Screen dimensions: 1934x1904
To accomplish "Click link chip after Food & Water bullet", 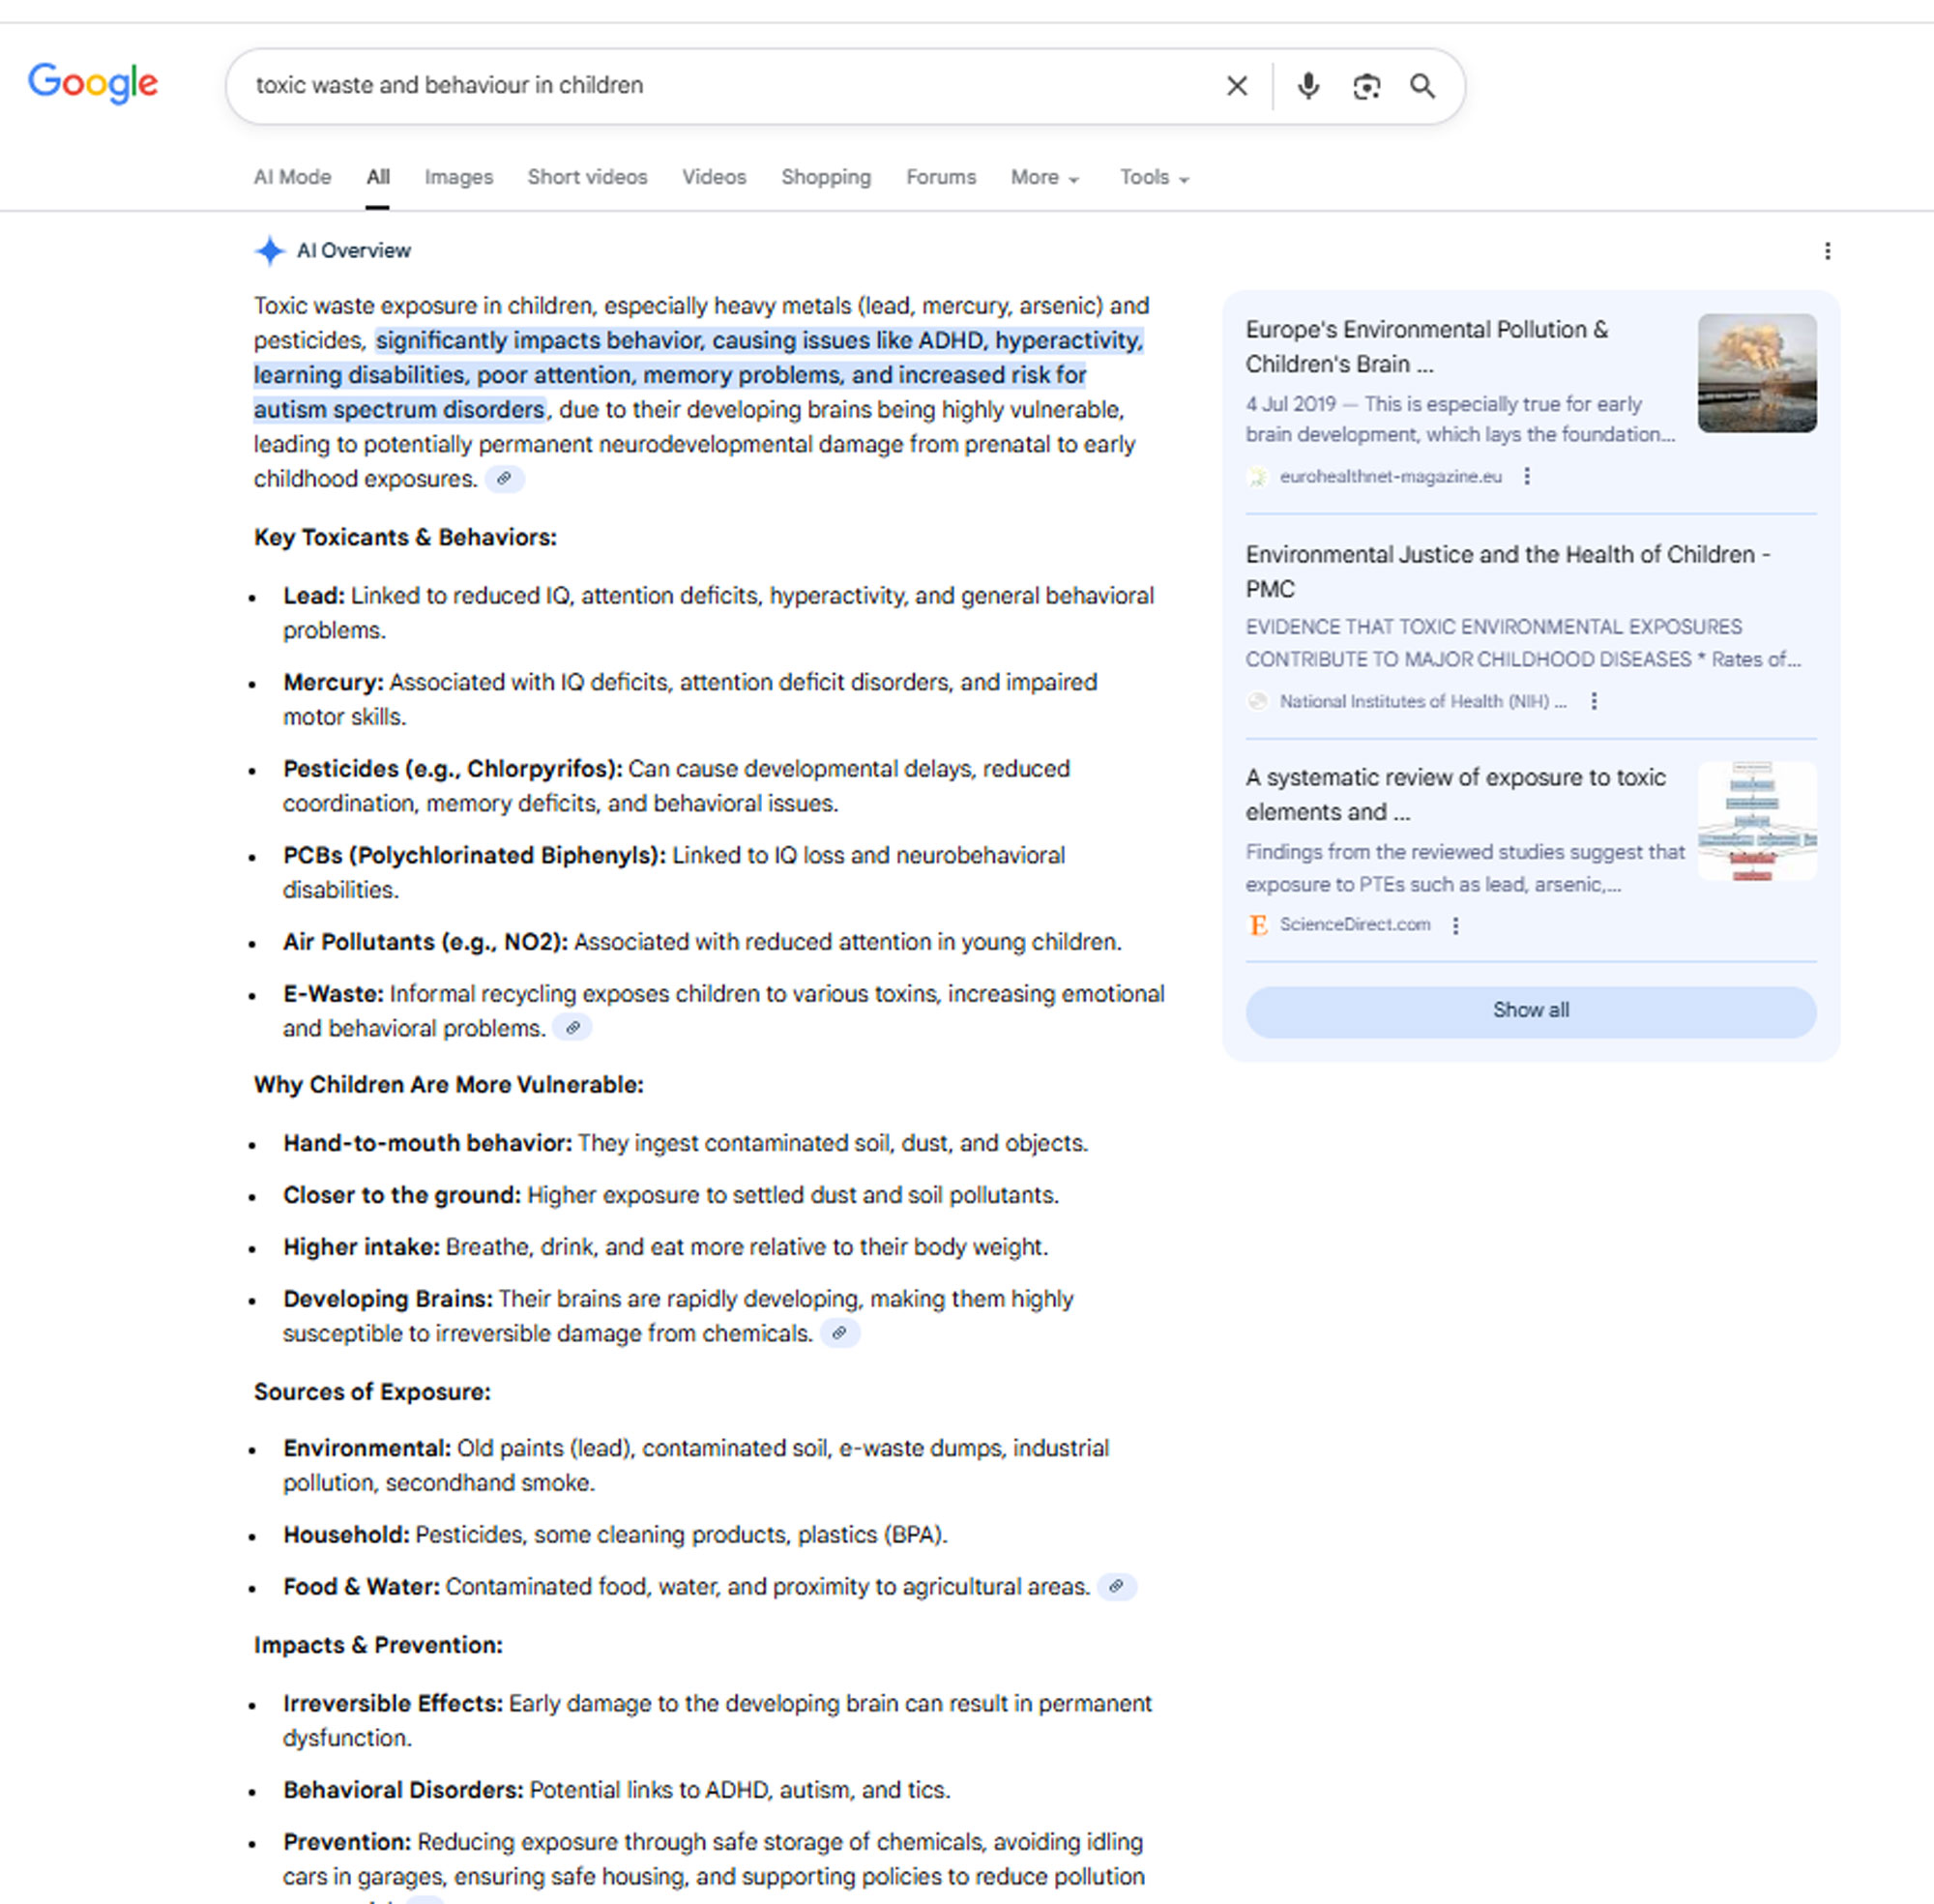I will (1116, 1586).
